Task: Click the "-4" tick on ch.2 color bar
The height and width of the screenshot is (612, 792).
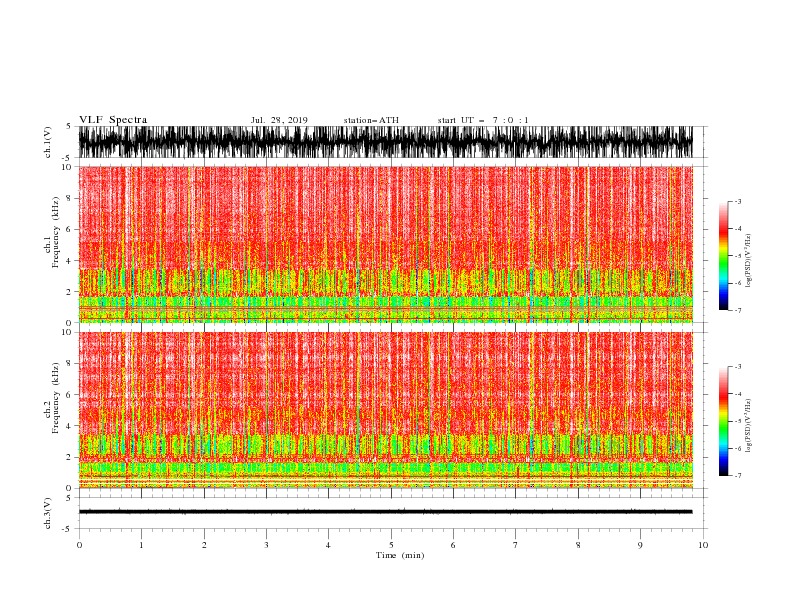Action: pyautogui.click(x=738, y=394)
